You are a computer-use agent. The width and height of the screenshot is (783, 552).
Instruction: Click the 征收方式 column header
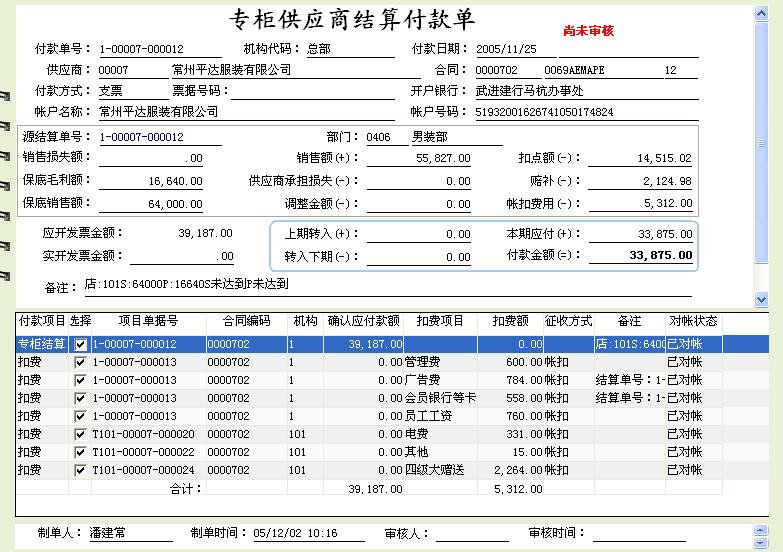[x=569, y=321]
